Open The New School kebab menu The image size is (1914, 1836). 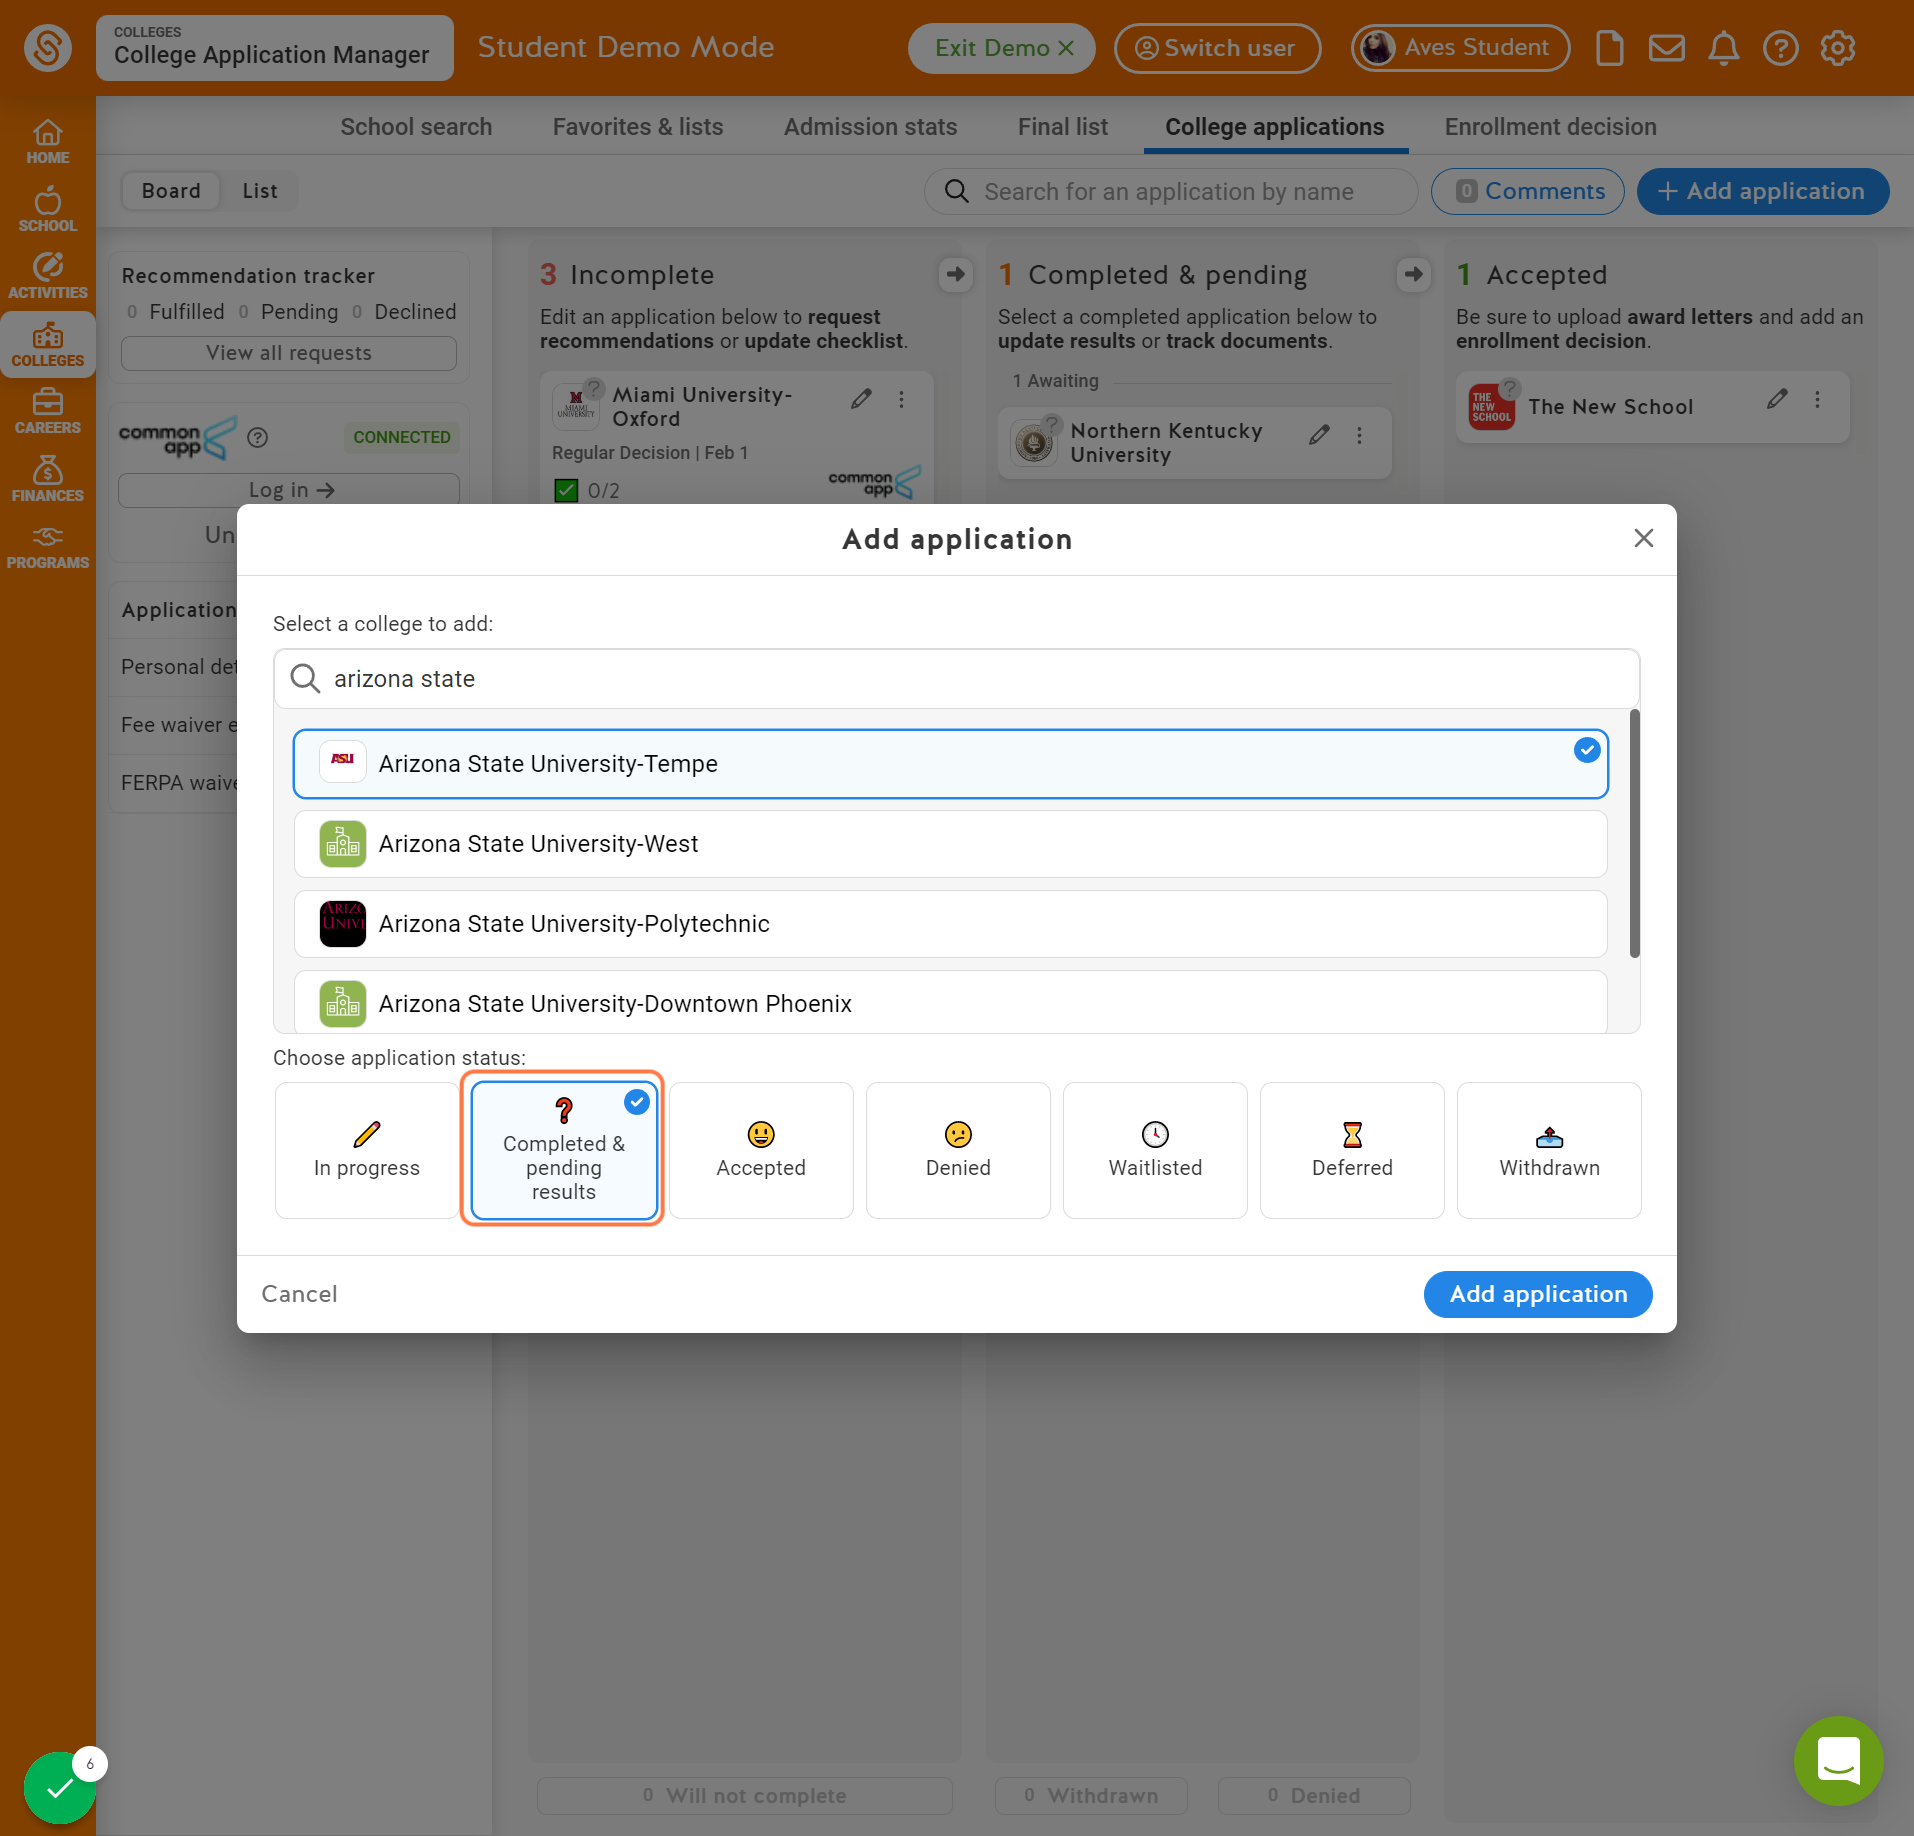point(1817,399)
